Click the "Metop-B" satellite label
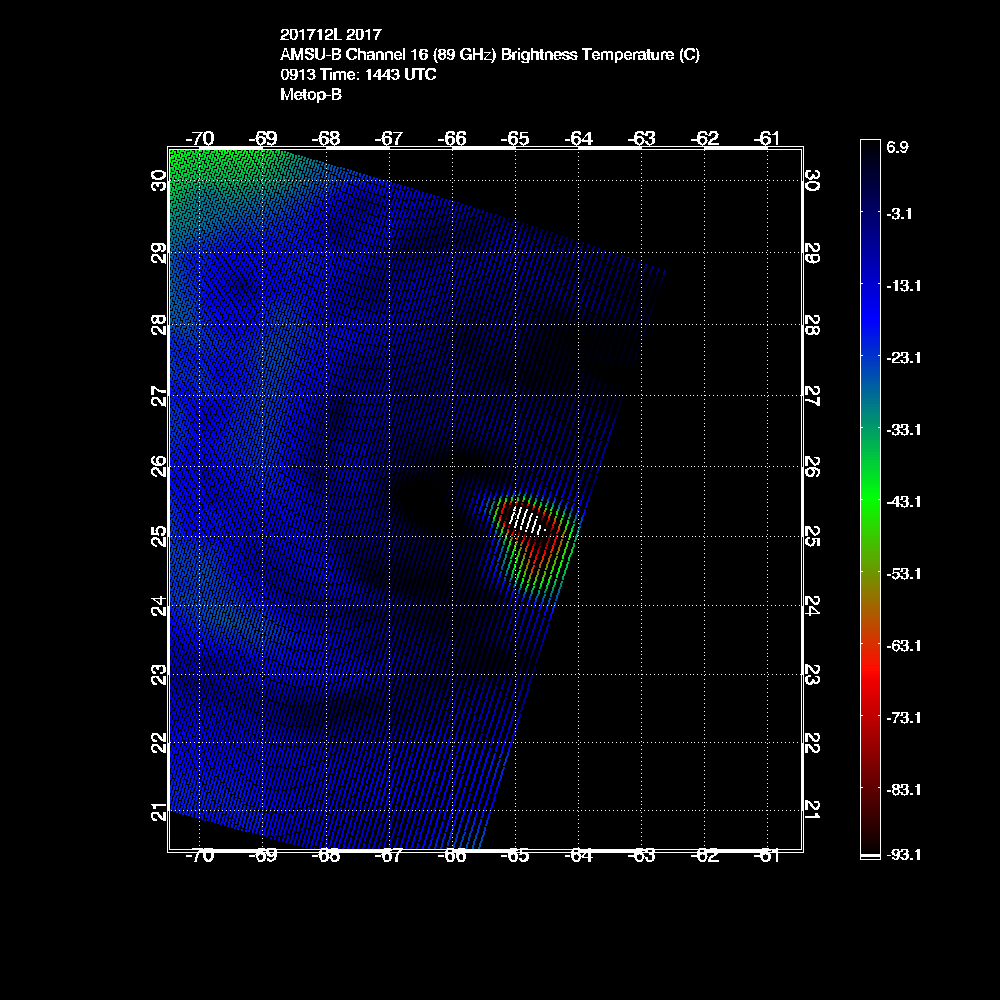This screenshot has height=1000, width=1000. click(x=311, y=95)
